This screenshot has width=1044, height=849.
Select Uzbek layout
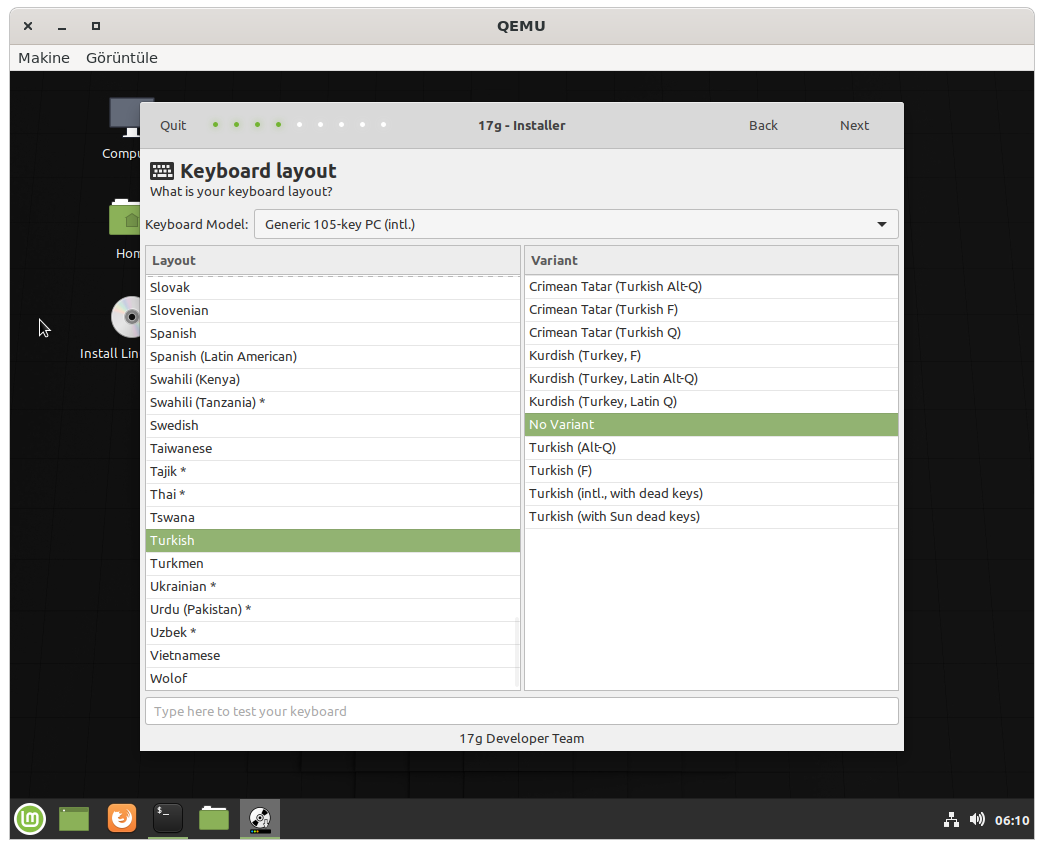pyautogui.click(x=333, y=633)
